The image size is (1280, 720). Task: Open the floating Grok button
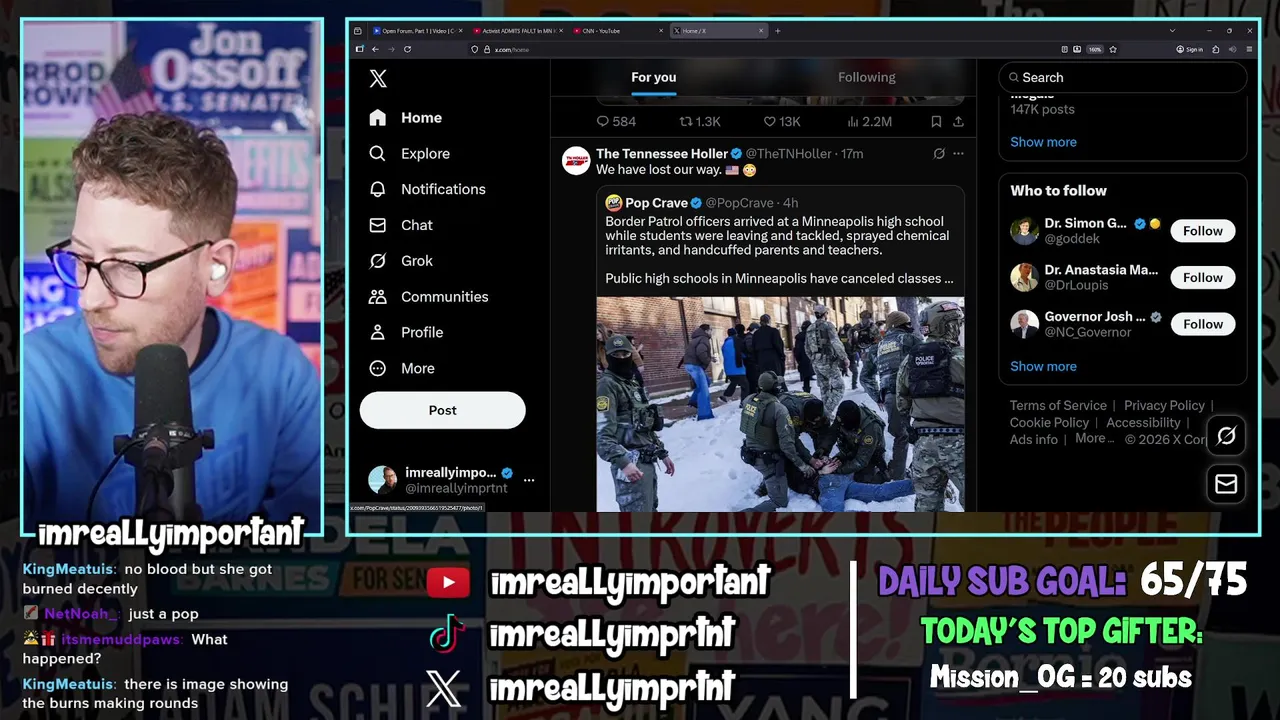click(1226, 435)
